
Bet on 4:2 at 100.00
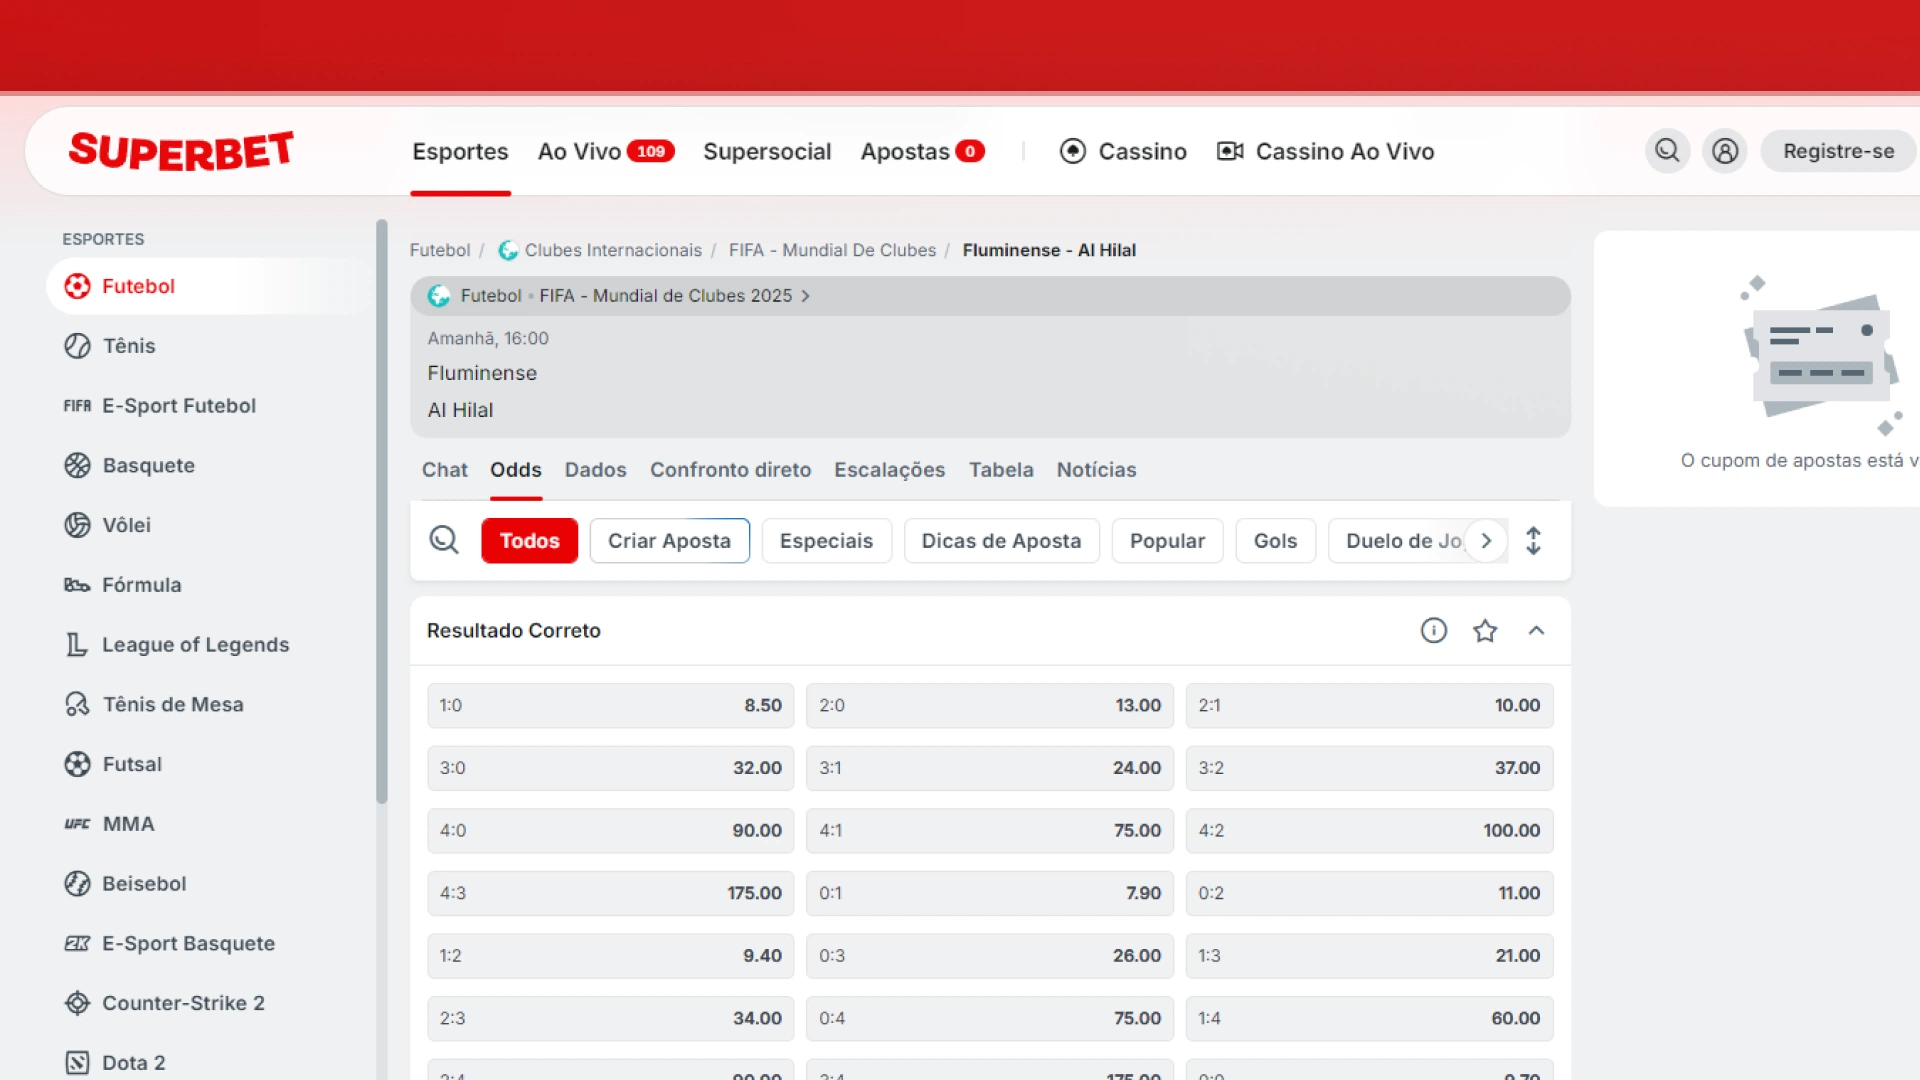pos(1369,830)
